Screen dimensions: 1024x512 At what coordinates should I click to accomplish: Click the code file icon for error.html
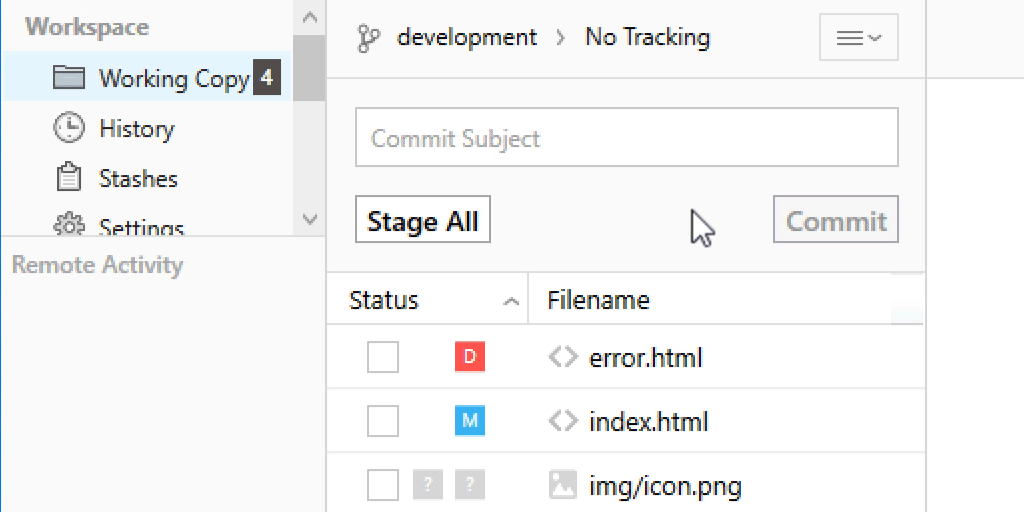tap(563, 357)
